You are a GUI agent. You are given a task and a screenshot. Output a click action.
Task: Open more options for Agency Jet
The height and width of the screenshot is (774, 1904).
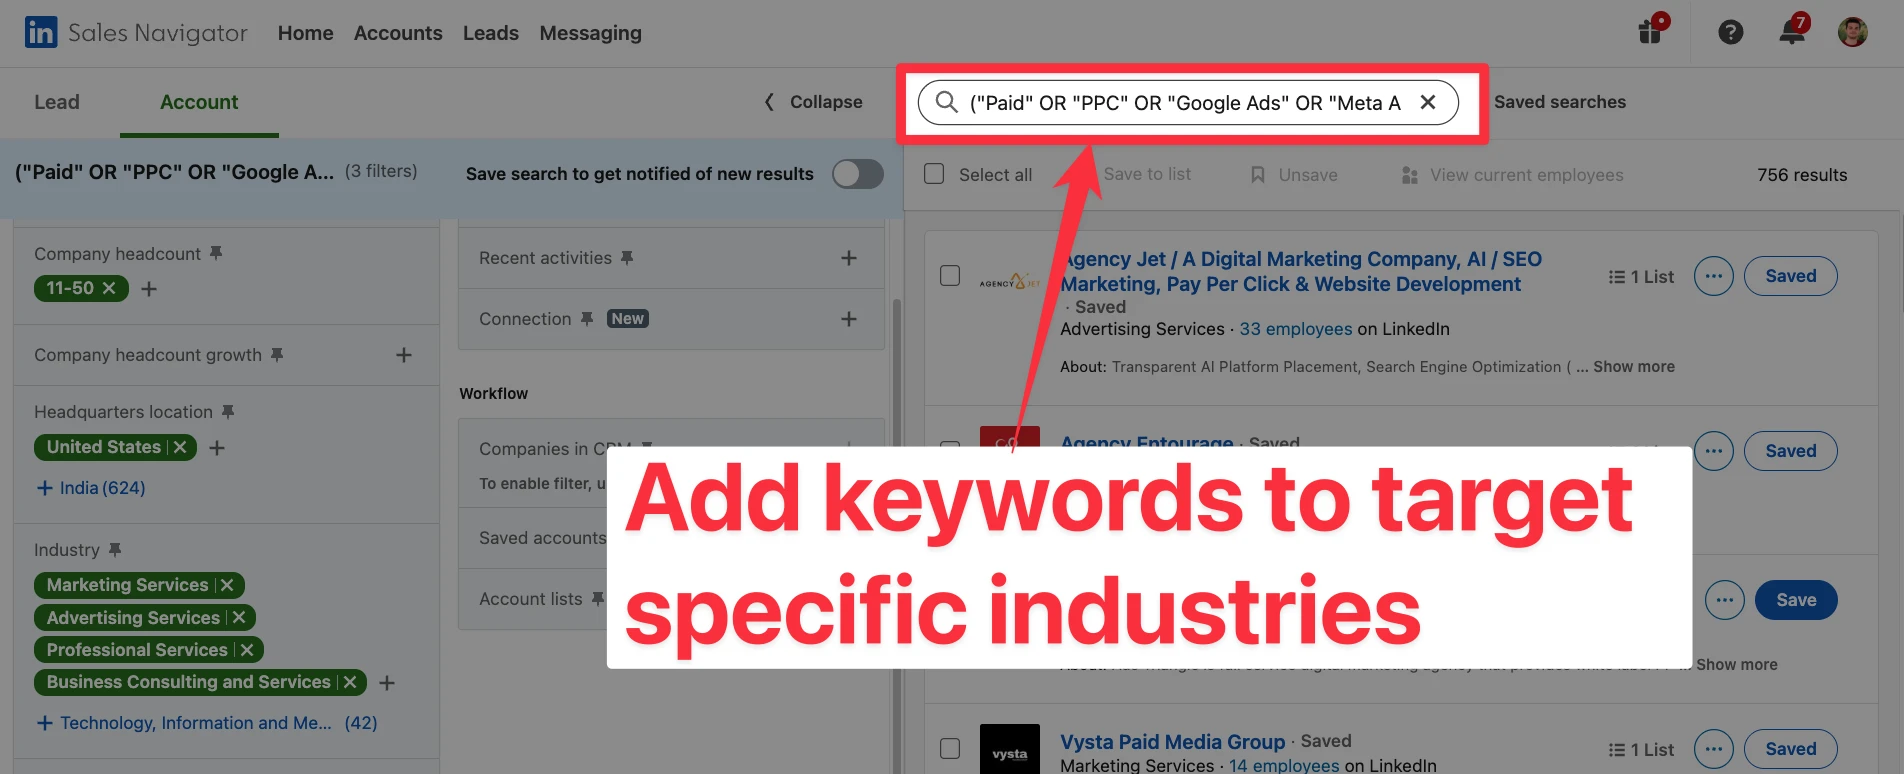(1714, 276)
